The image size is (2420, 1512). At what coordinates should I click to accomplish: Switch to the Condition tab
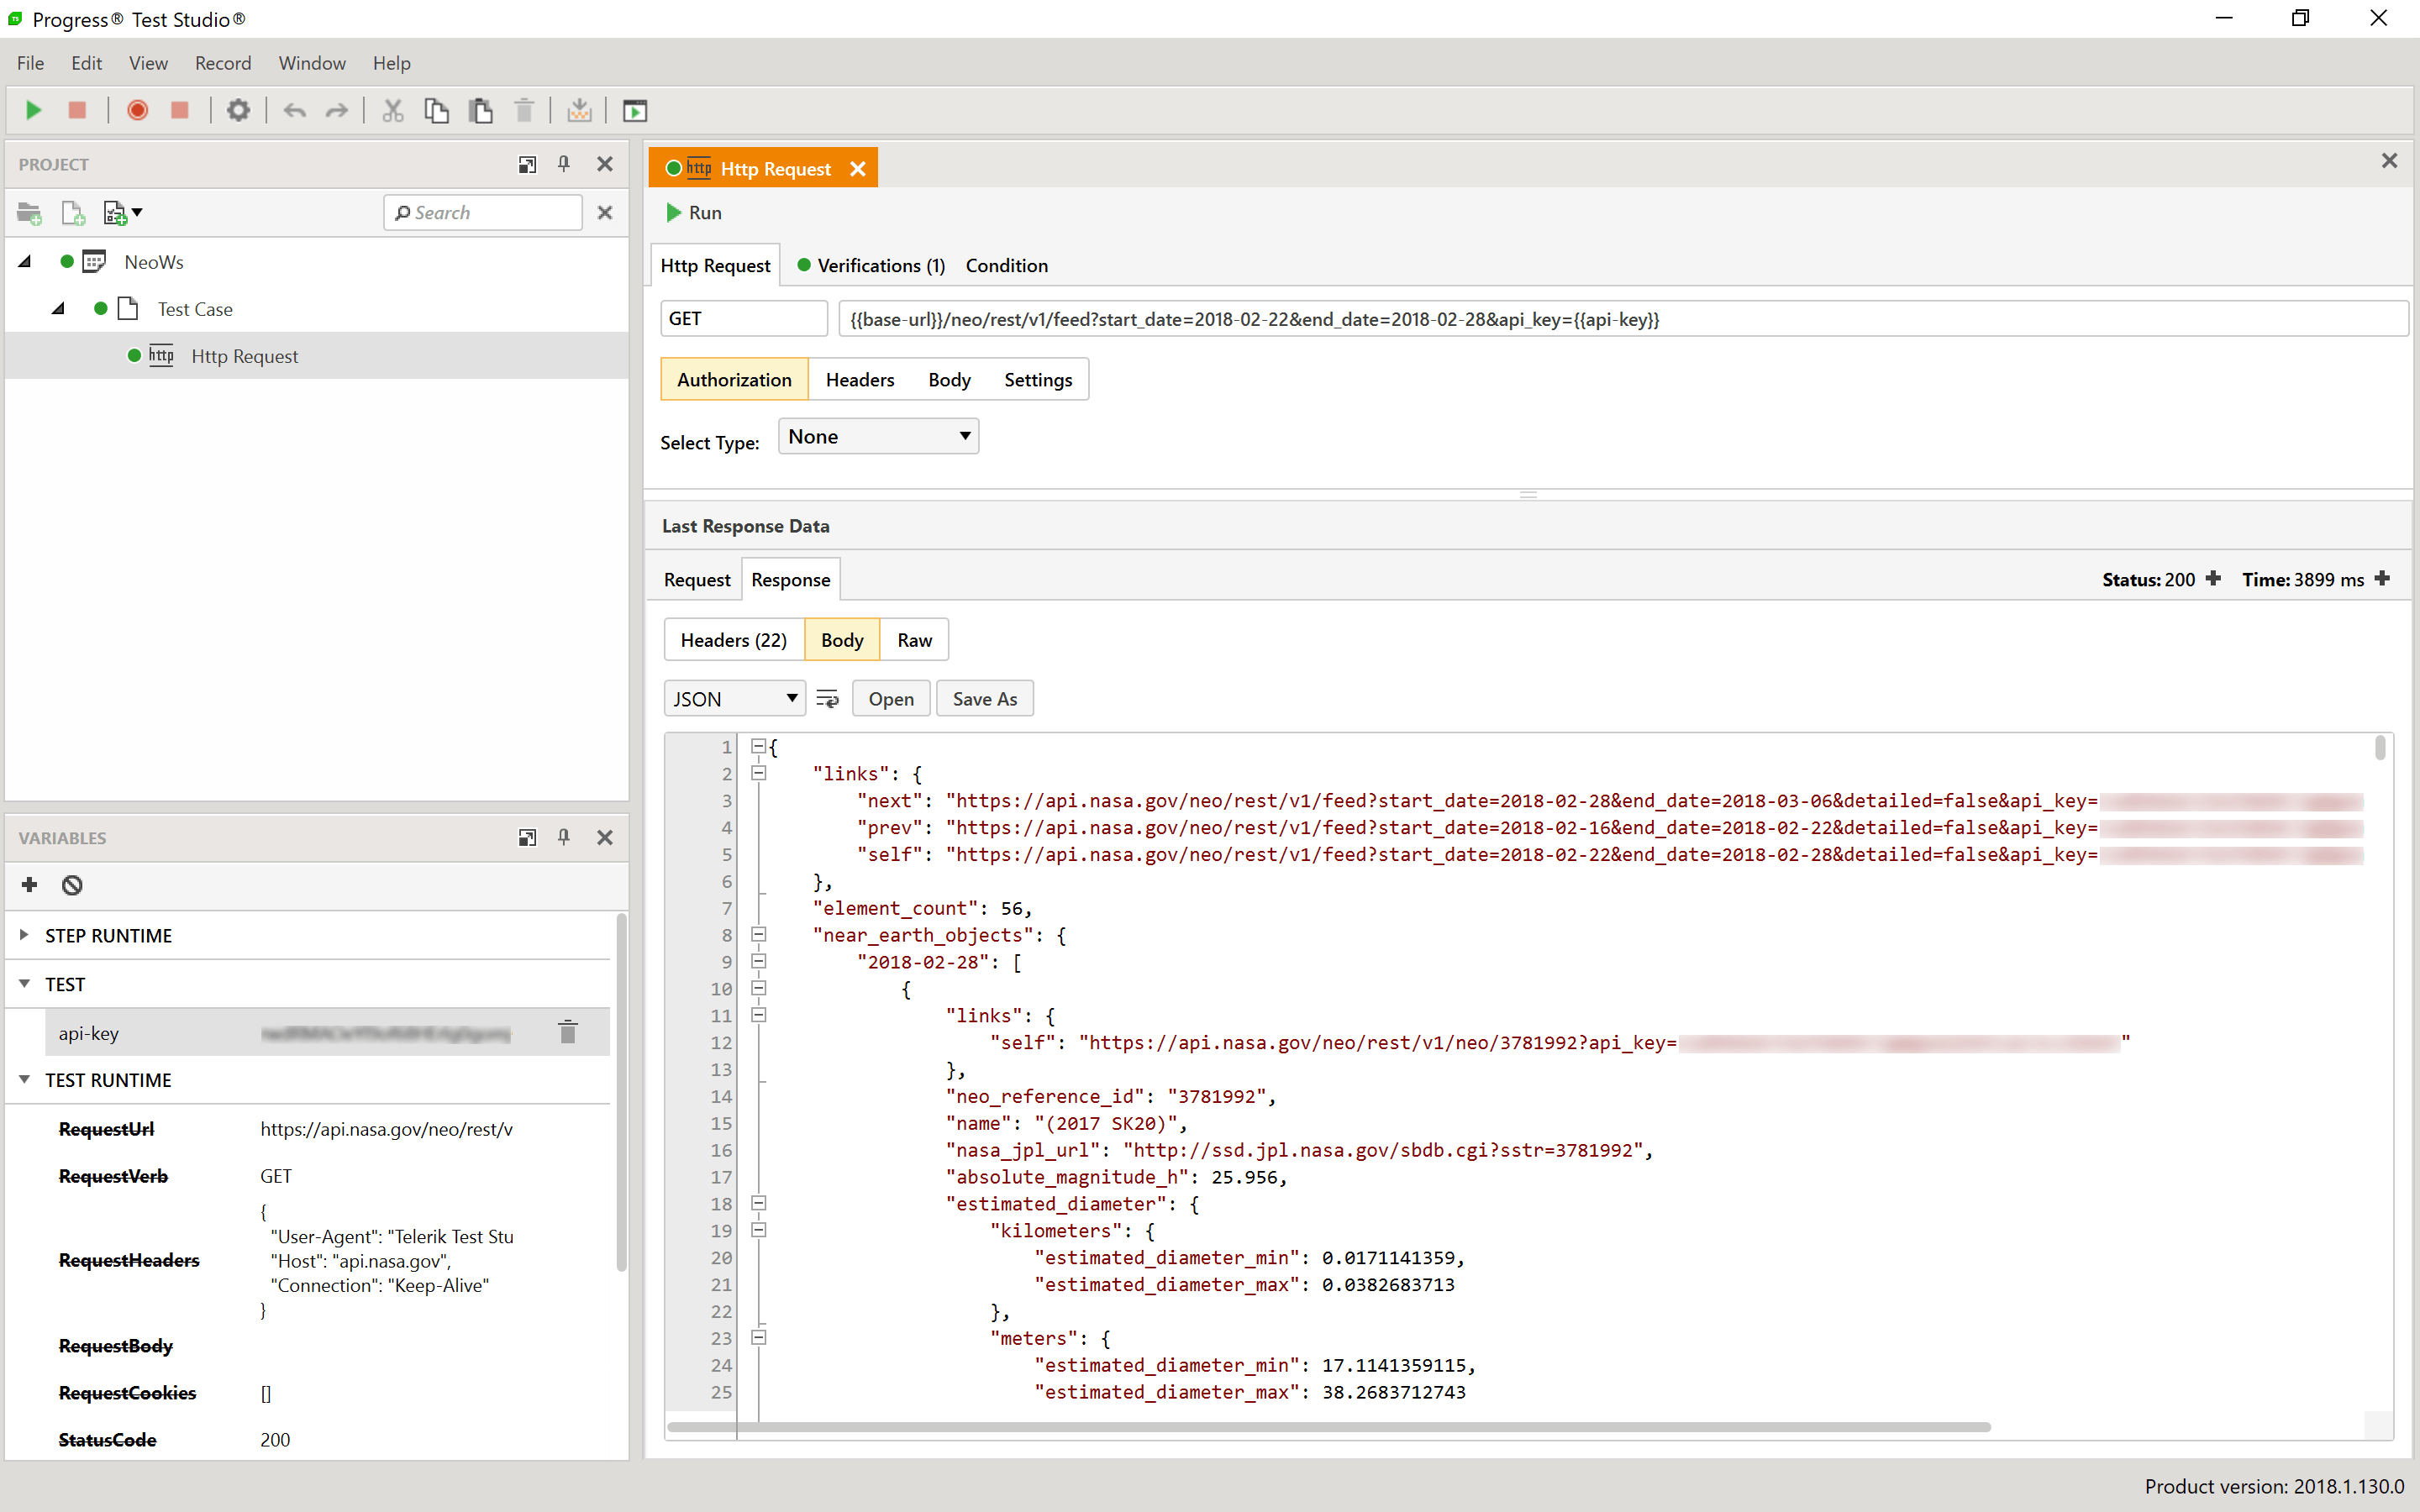point(1007,265)
